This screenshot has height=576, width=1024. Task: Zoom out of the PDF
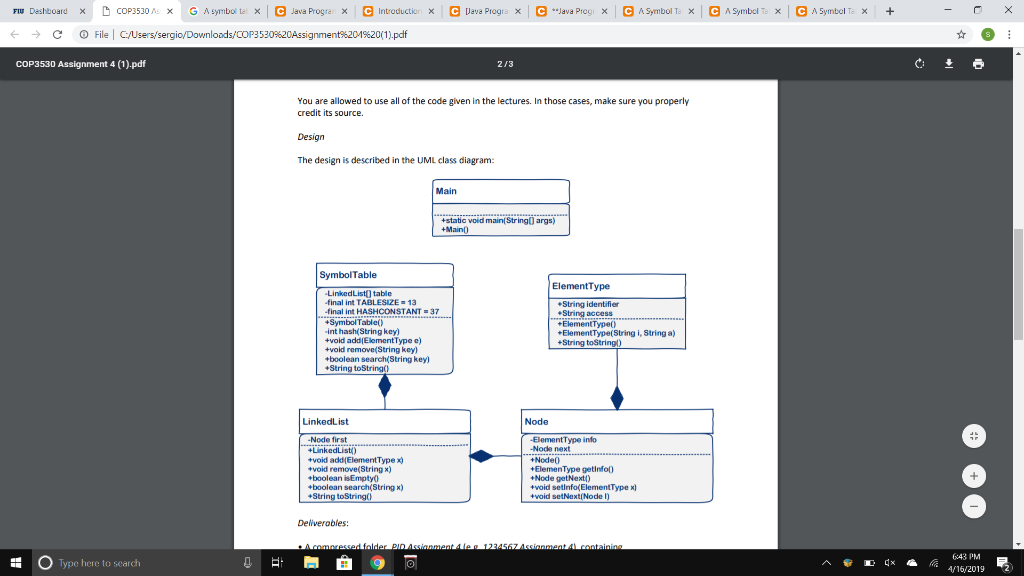pyautogui.click(x=973, y=506)
